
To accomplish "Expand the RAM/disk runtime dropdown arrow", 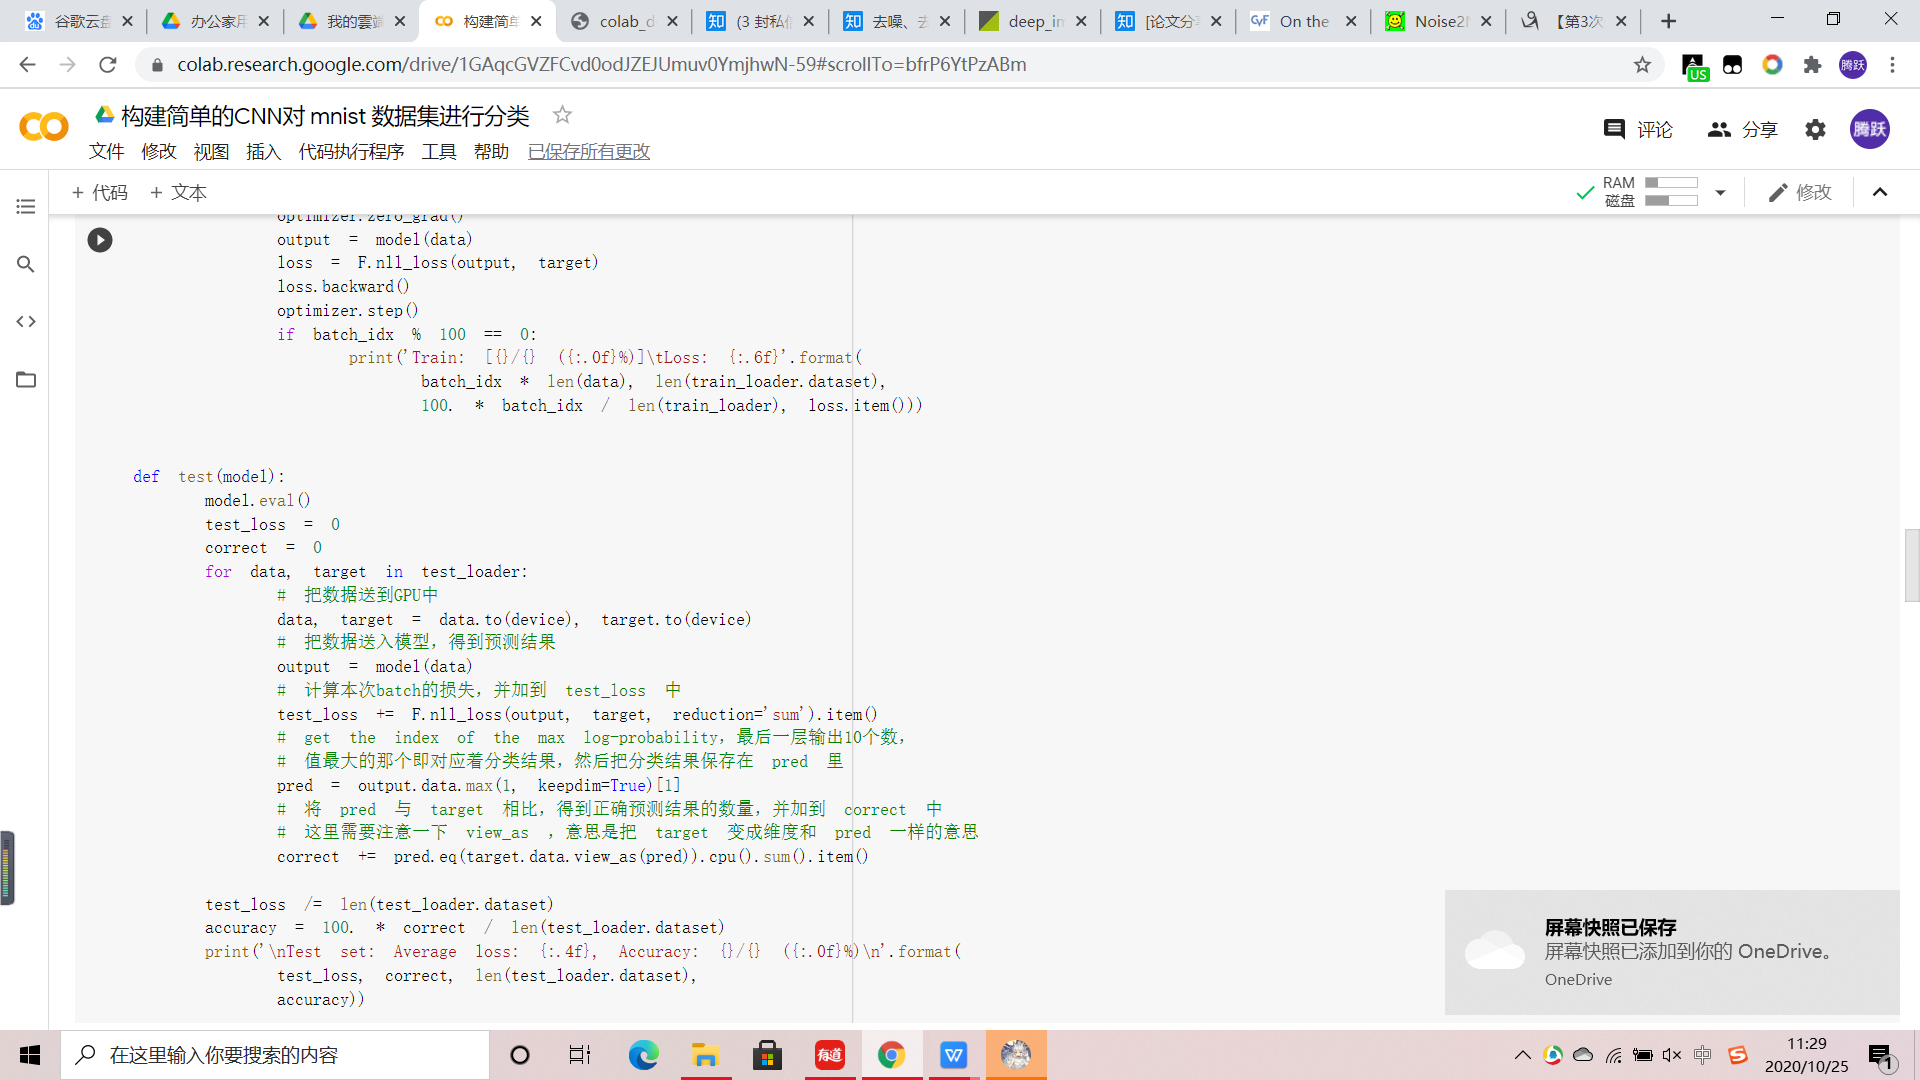I will 1720,192.
